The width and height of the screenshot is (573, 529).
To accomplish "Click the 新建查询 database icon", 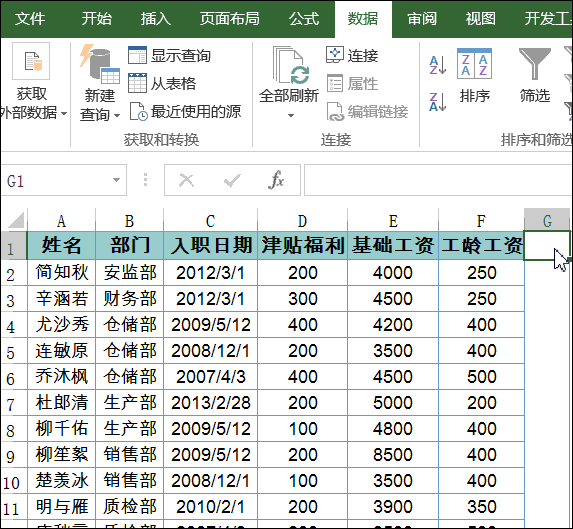I will [100, 64].
